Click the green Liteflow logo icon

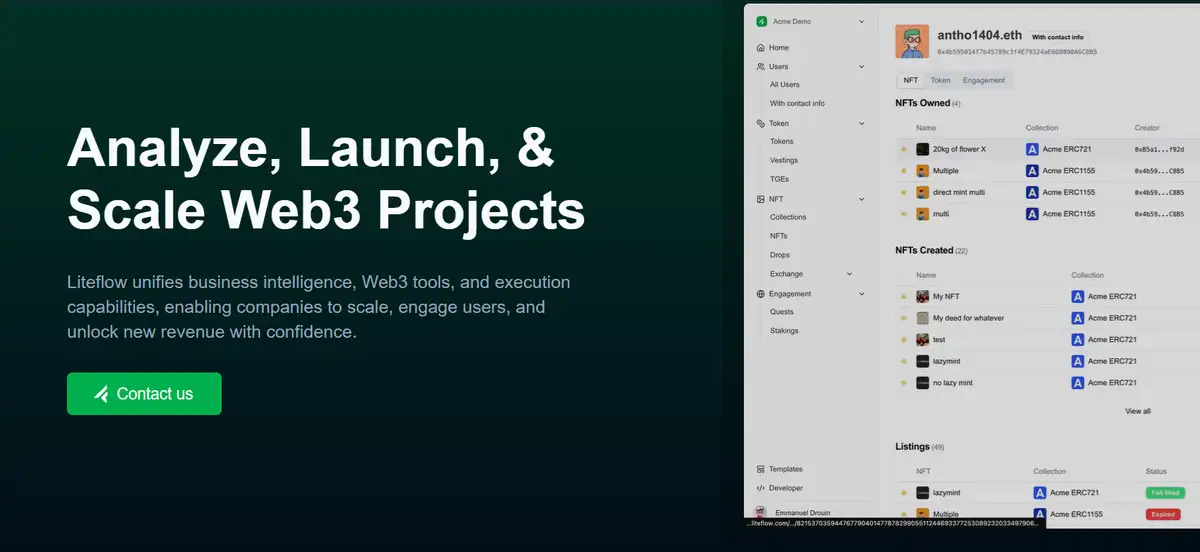click(761, 21)
